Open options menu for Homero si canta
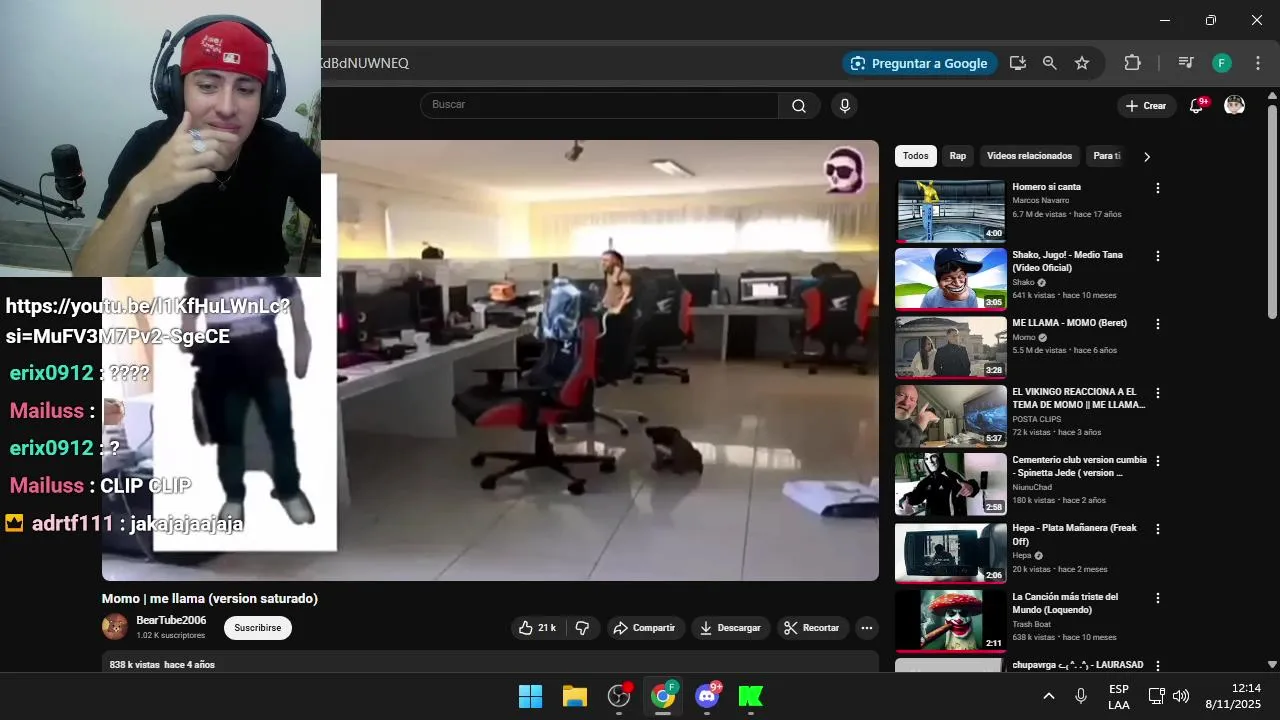This screenshot has height=720, width=1280. coord(1158,188)
